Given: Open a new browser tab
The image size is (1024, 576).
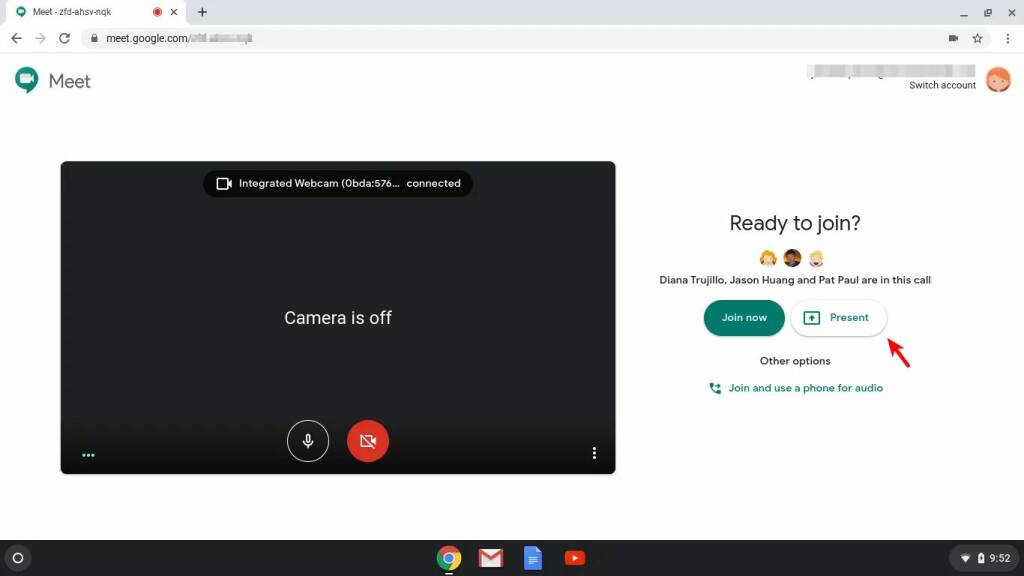Looking at the screenshot, I should click(202, 13).
